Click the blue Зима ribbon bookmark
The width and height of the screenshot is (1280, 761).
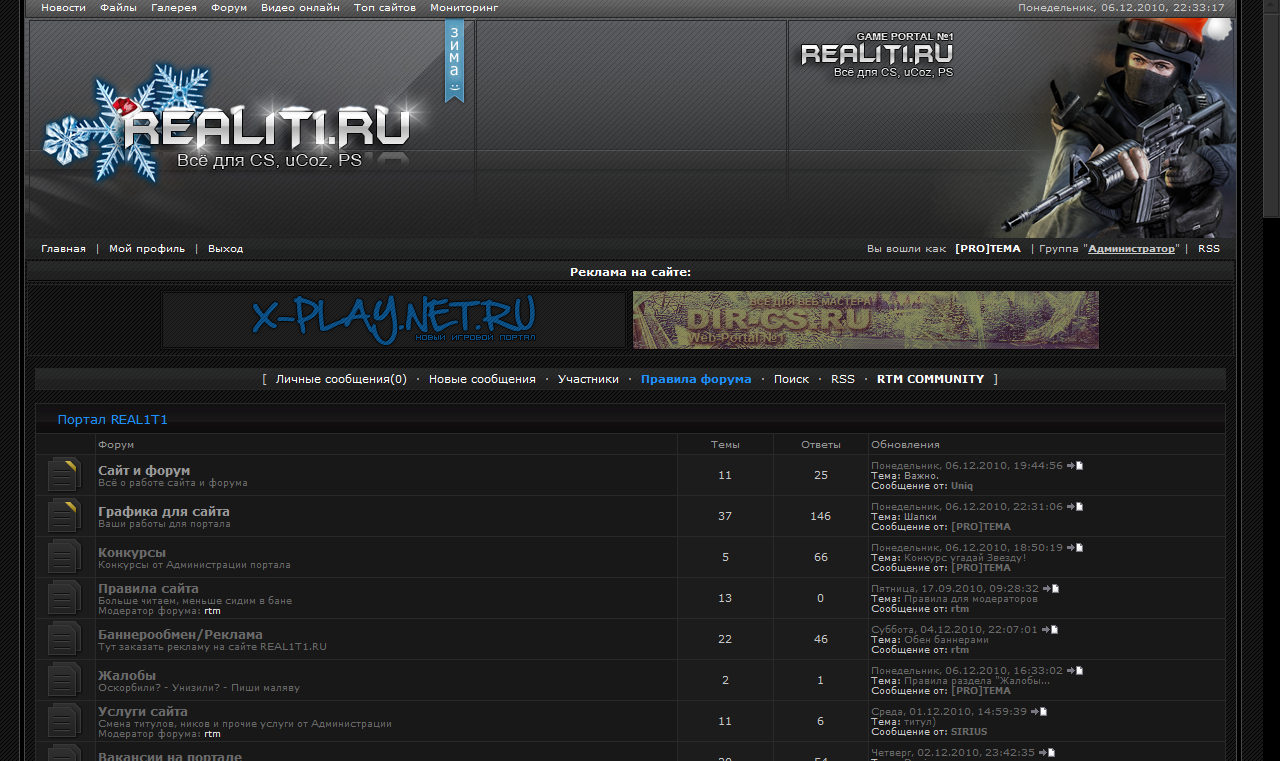click(x=455, y=60)
